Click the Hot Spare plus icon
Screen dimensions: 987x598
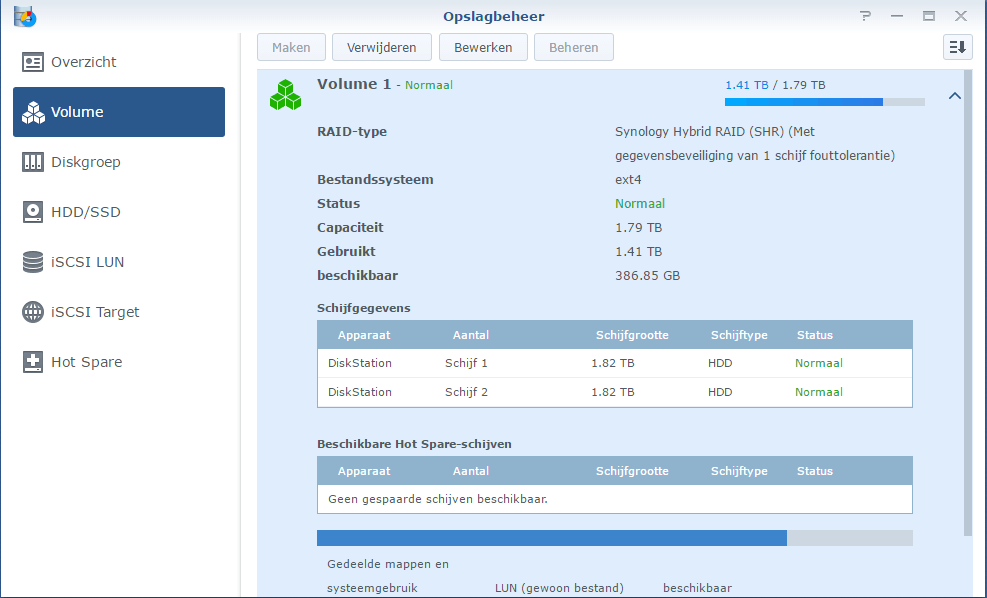pyautogui.click(x=33, y=362)
